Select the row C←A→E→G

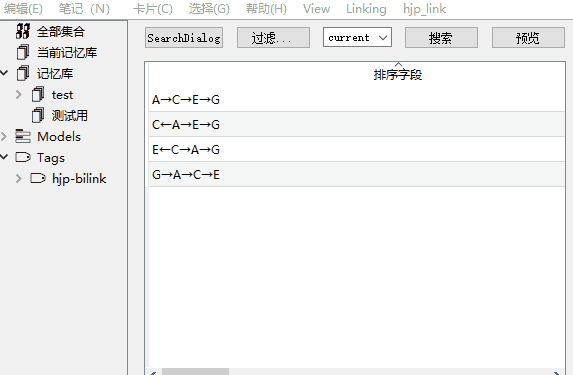357,124
